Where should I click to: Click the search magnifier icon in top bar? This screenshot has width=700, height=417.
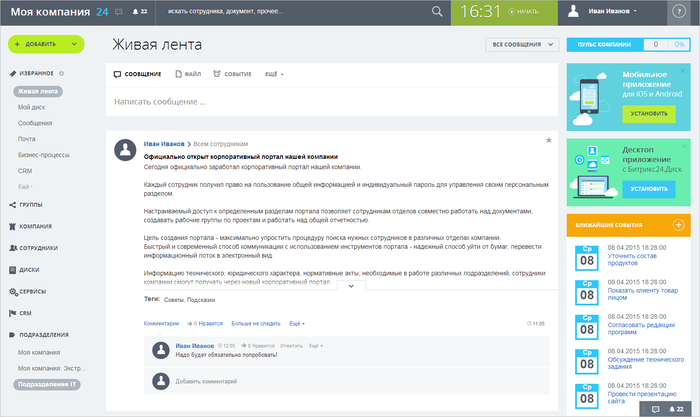(436, 11)
